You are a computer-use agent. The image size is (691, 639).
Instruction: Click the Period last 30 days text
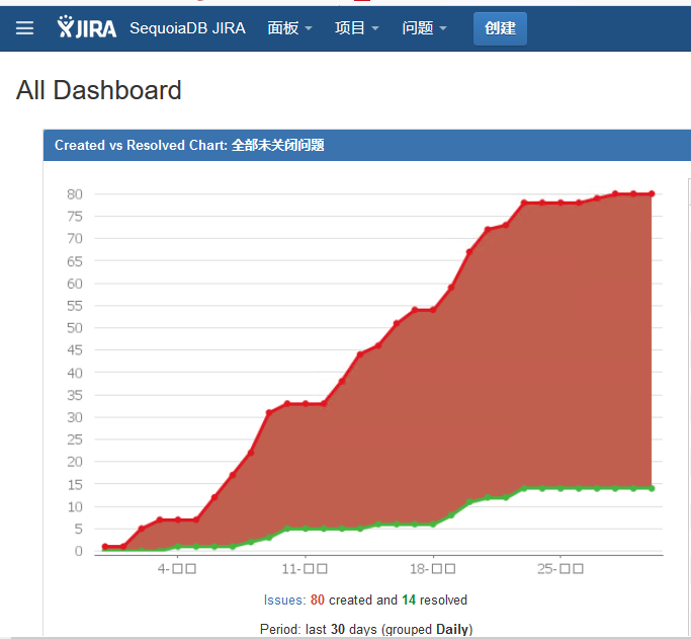[366, 629]
